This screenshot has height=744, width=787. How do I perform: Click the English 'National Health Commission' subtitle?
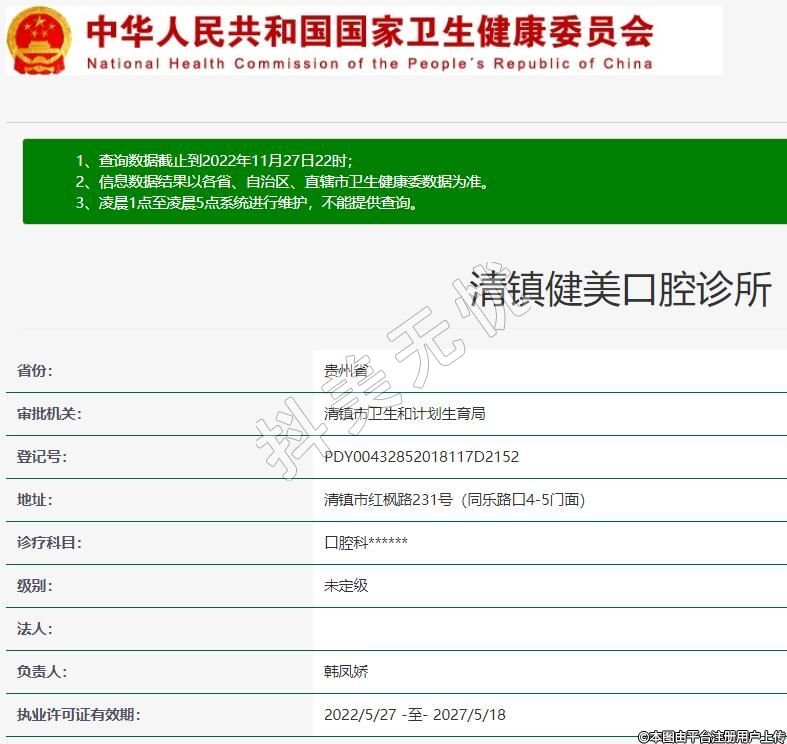(369, 63)
